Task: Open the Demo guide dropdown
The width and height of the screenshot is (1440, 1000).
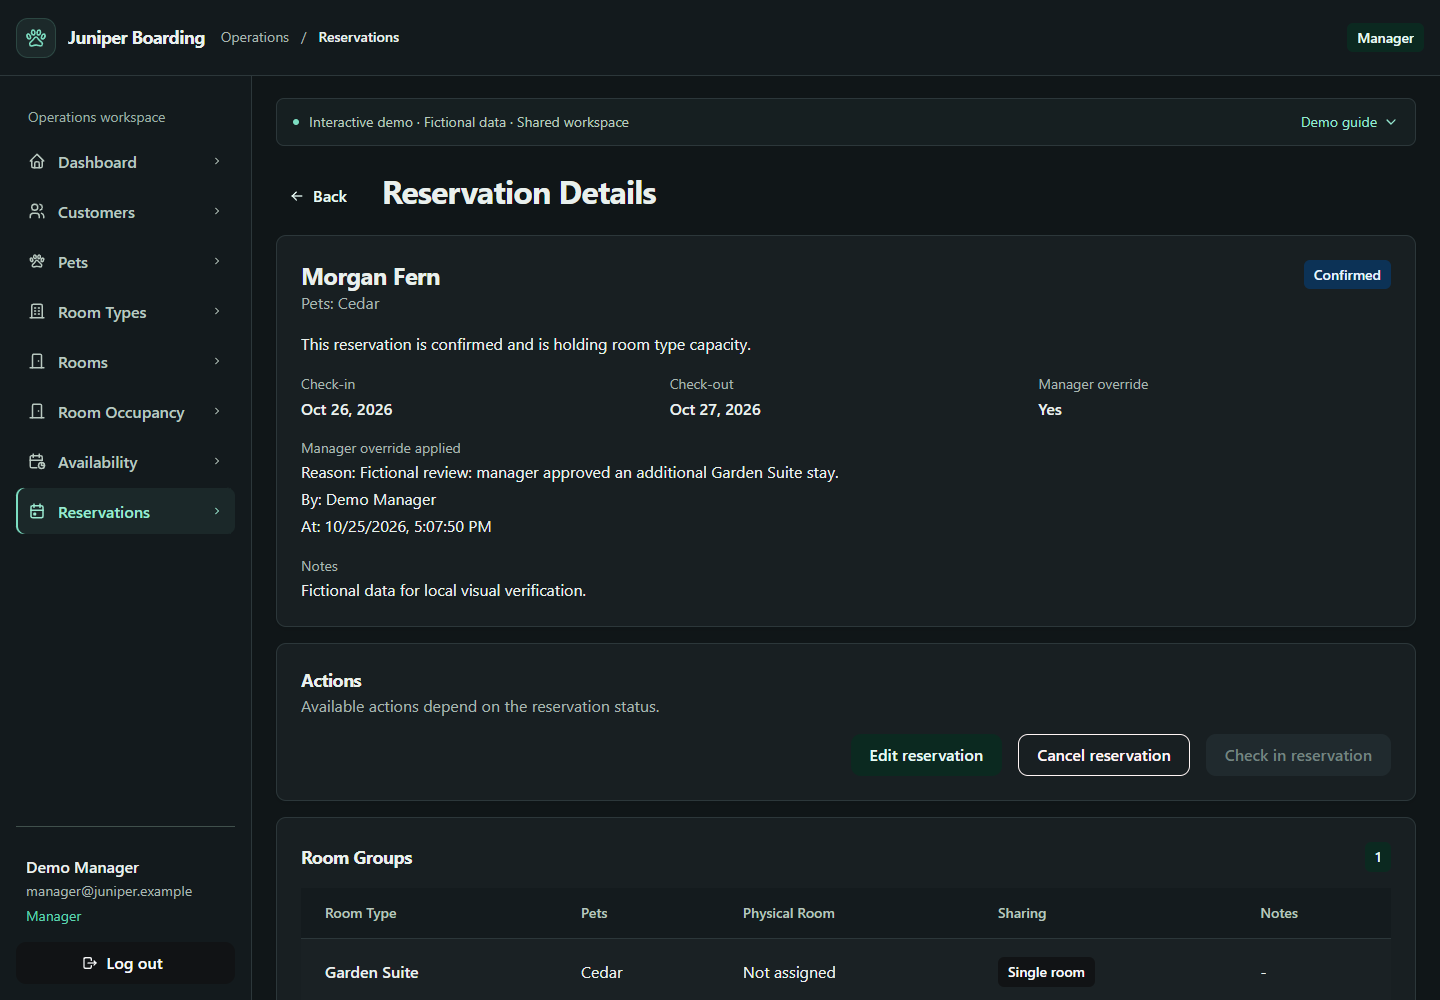Action: (x=1348, y=122)
